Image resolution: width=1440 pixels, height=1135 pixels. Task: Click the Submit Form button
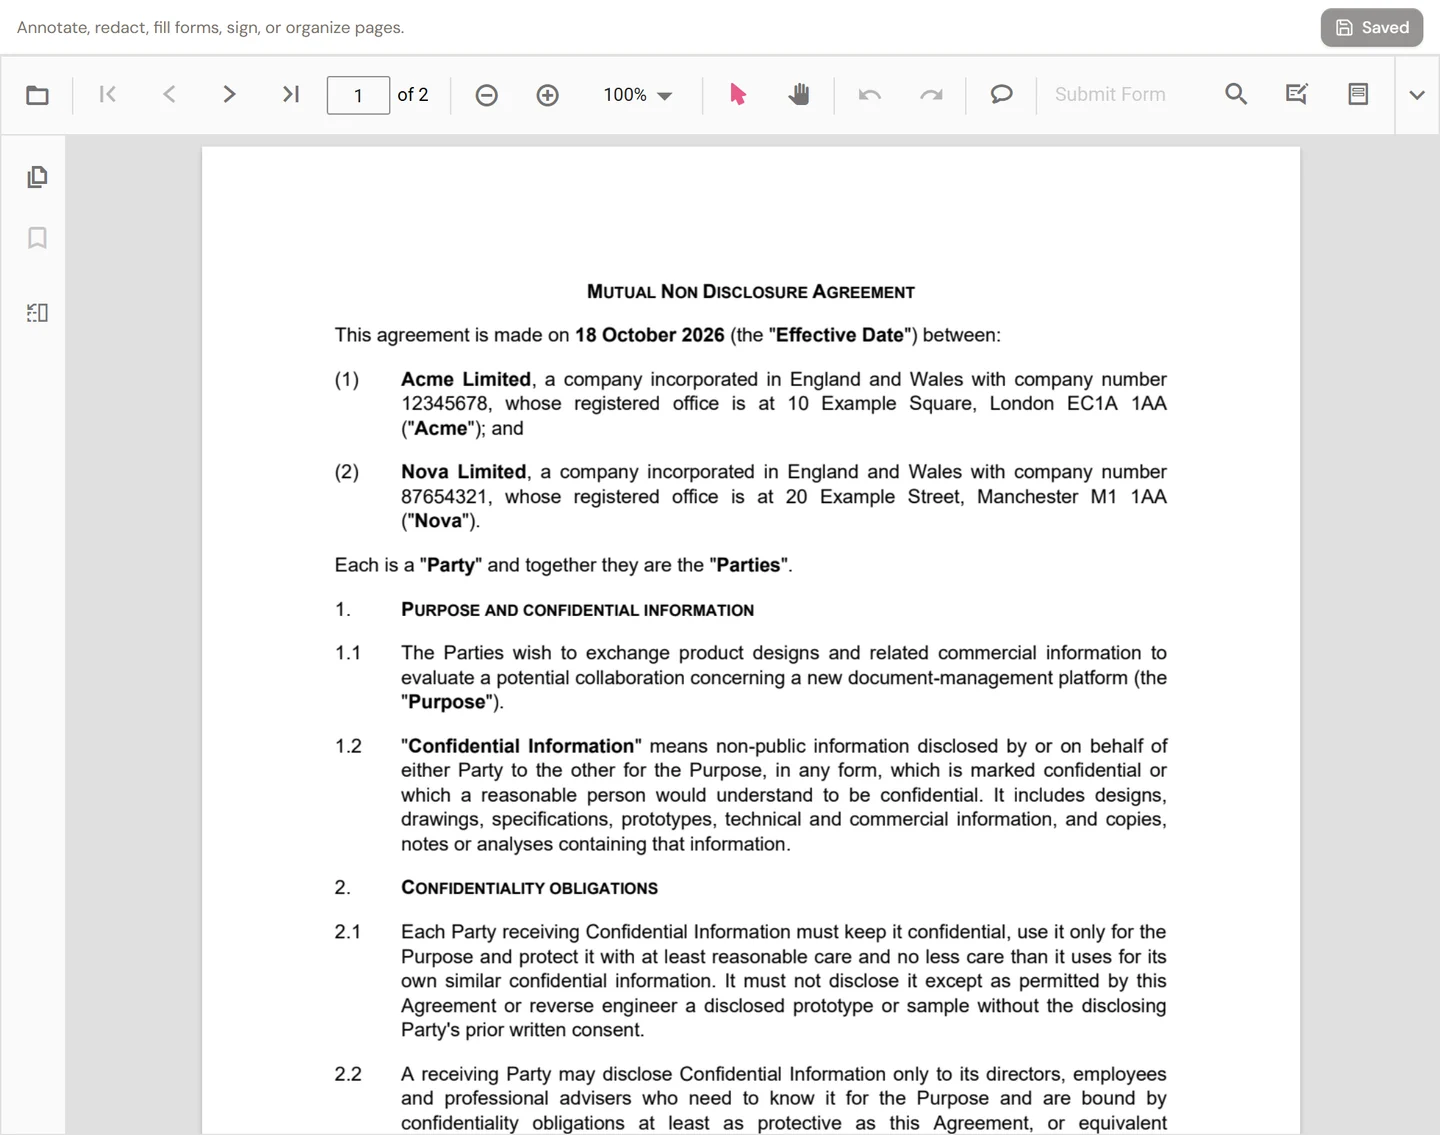click(1110, 95)
